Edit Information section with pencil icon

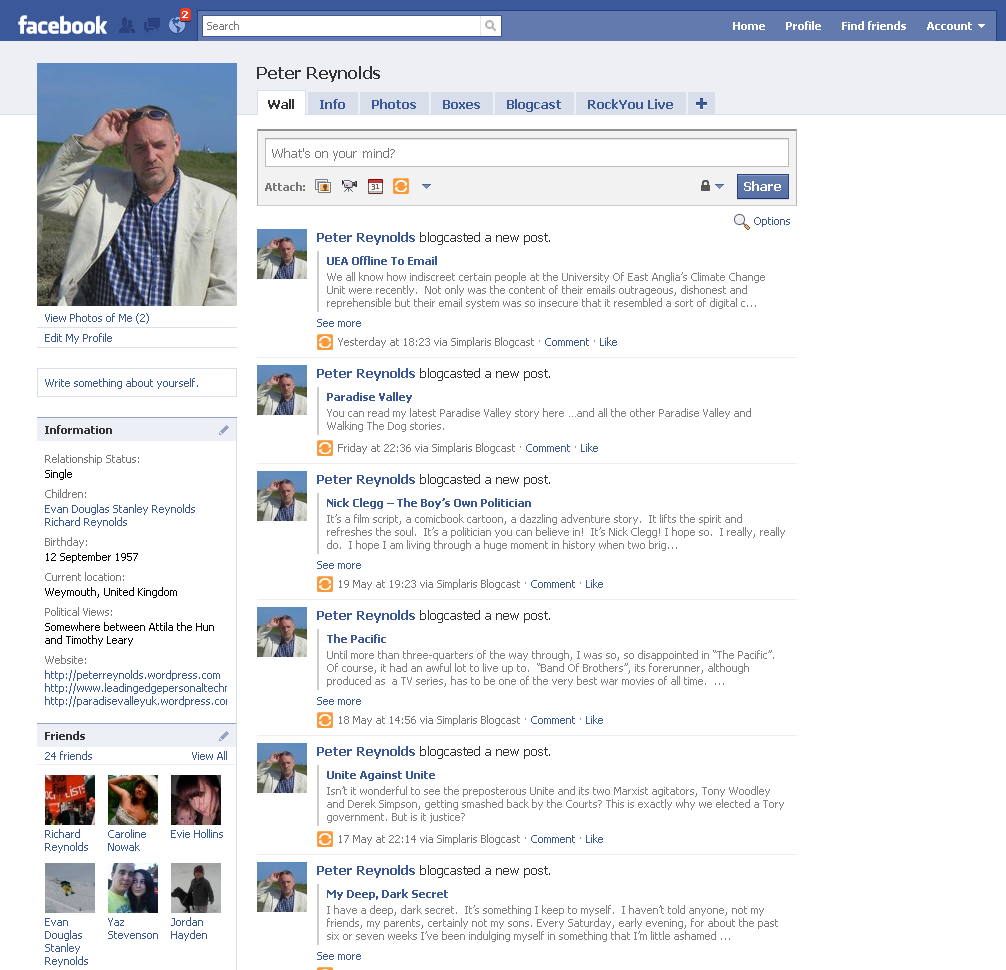[x=224, y=430]
